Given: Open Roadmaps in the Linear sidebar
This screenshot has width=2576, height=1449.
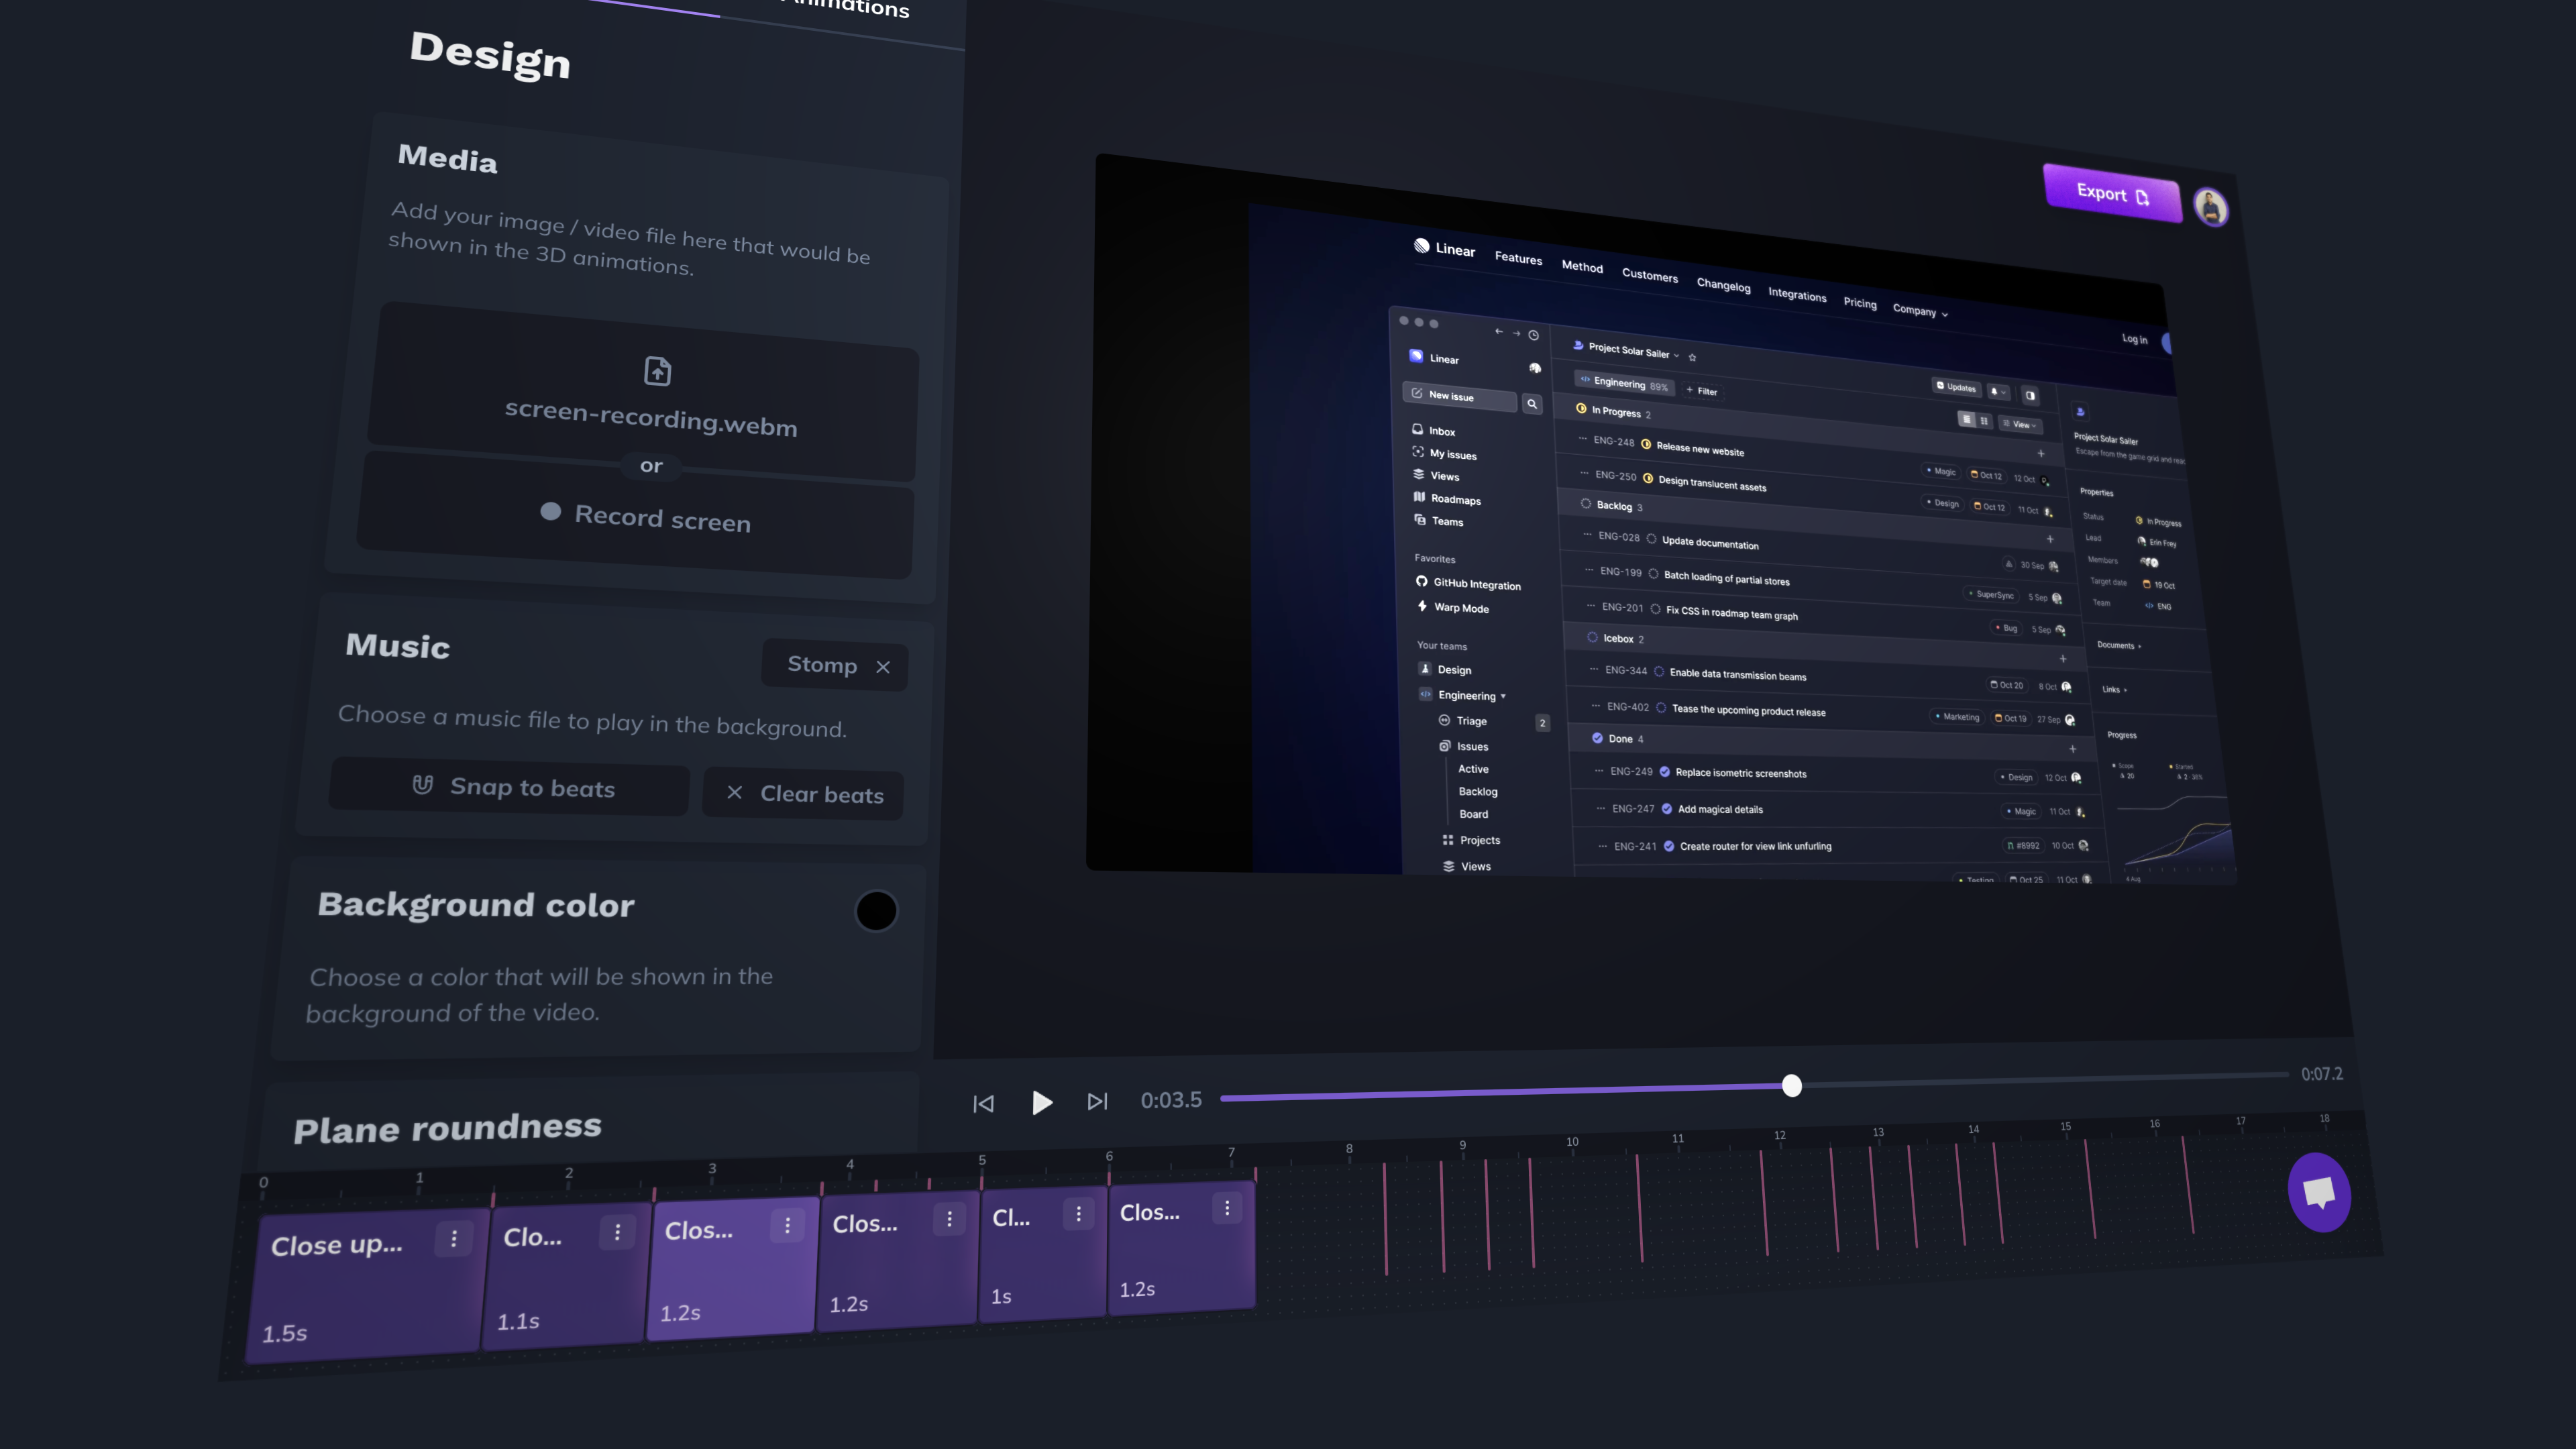Looking at the screenshot, I should [x=1447, y=499].
